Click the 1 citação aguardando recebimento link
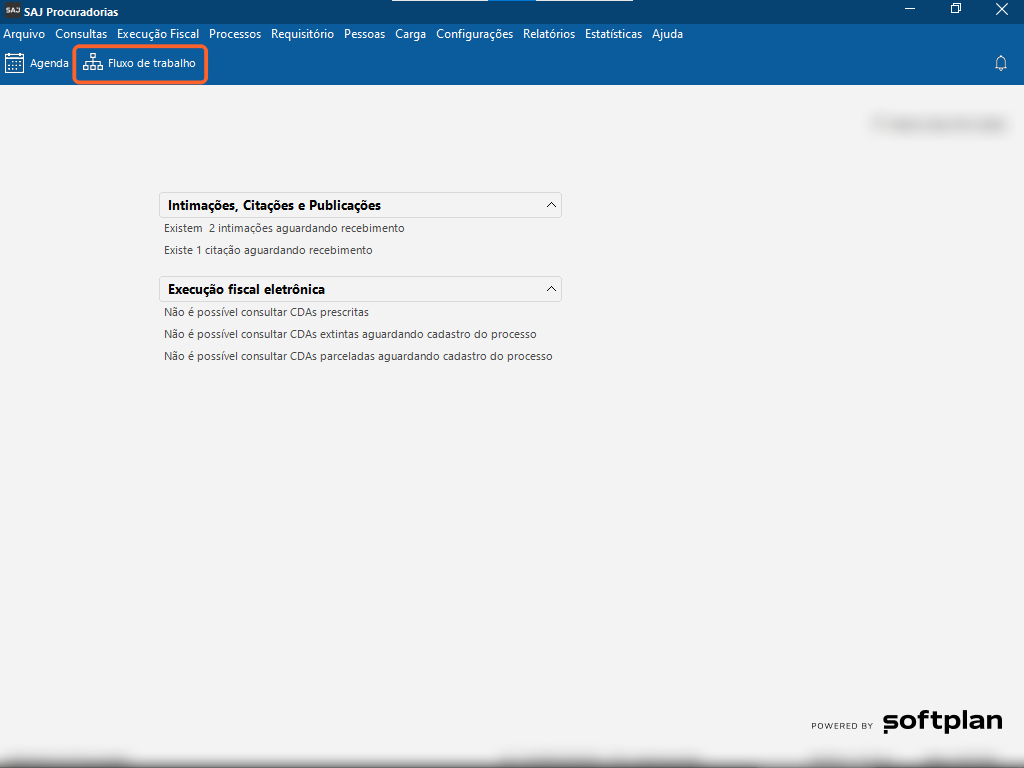 268,251
